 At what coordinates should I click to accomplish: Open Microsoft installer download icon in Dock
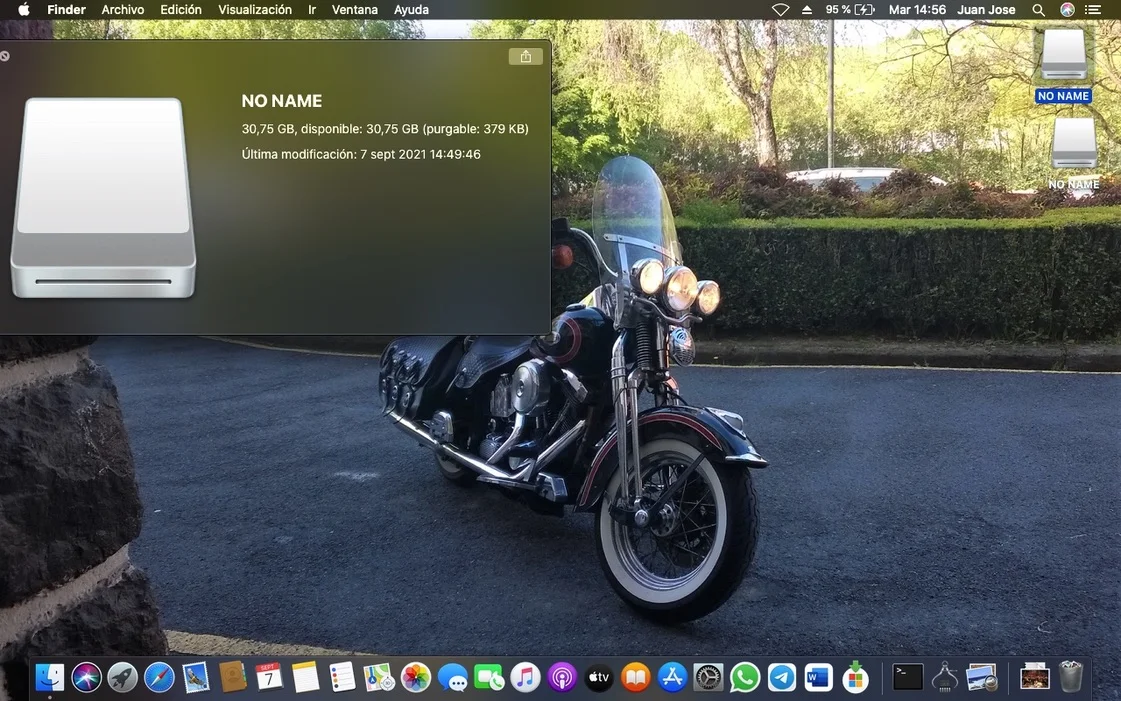(855, 677)
